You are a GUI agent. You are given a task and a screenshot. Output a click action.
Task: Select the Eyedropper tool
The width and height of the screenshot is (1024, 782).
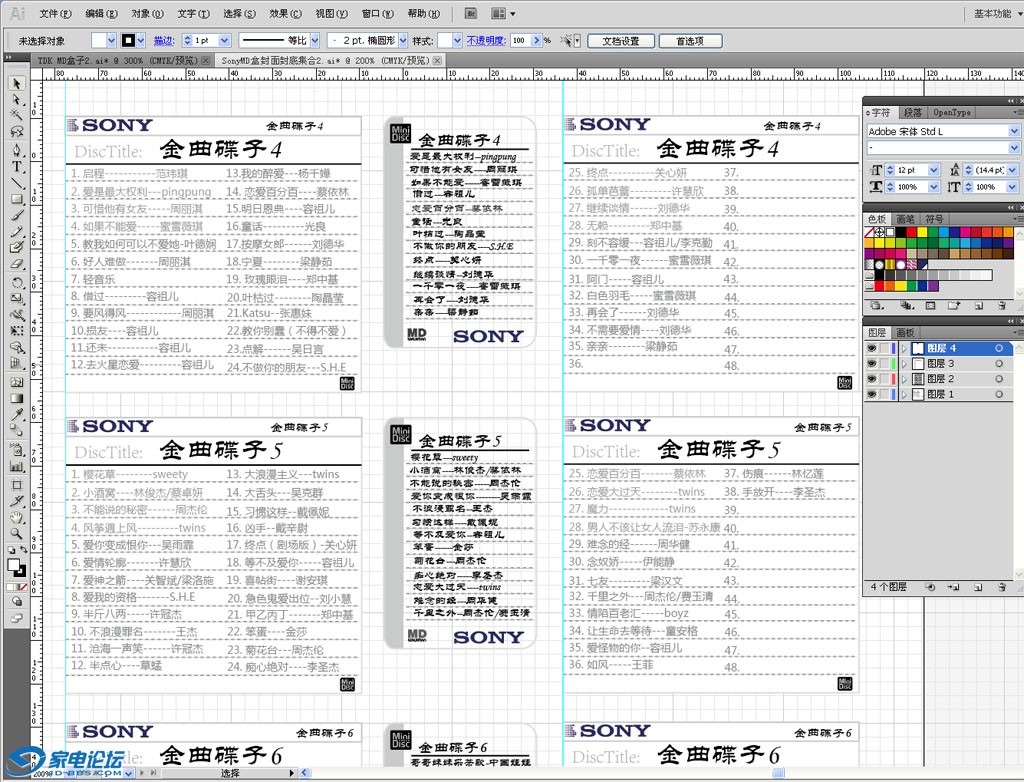click(17, 415)
